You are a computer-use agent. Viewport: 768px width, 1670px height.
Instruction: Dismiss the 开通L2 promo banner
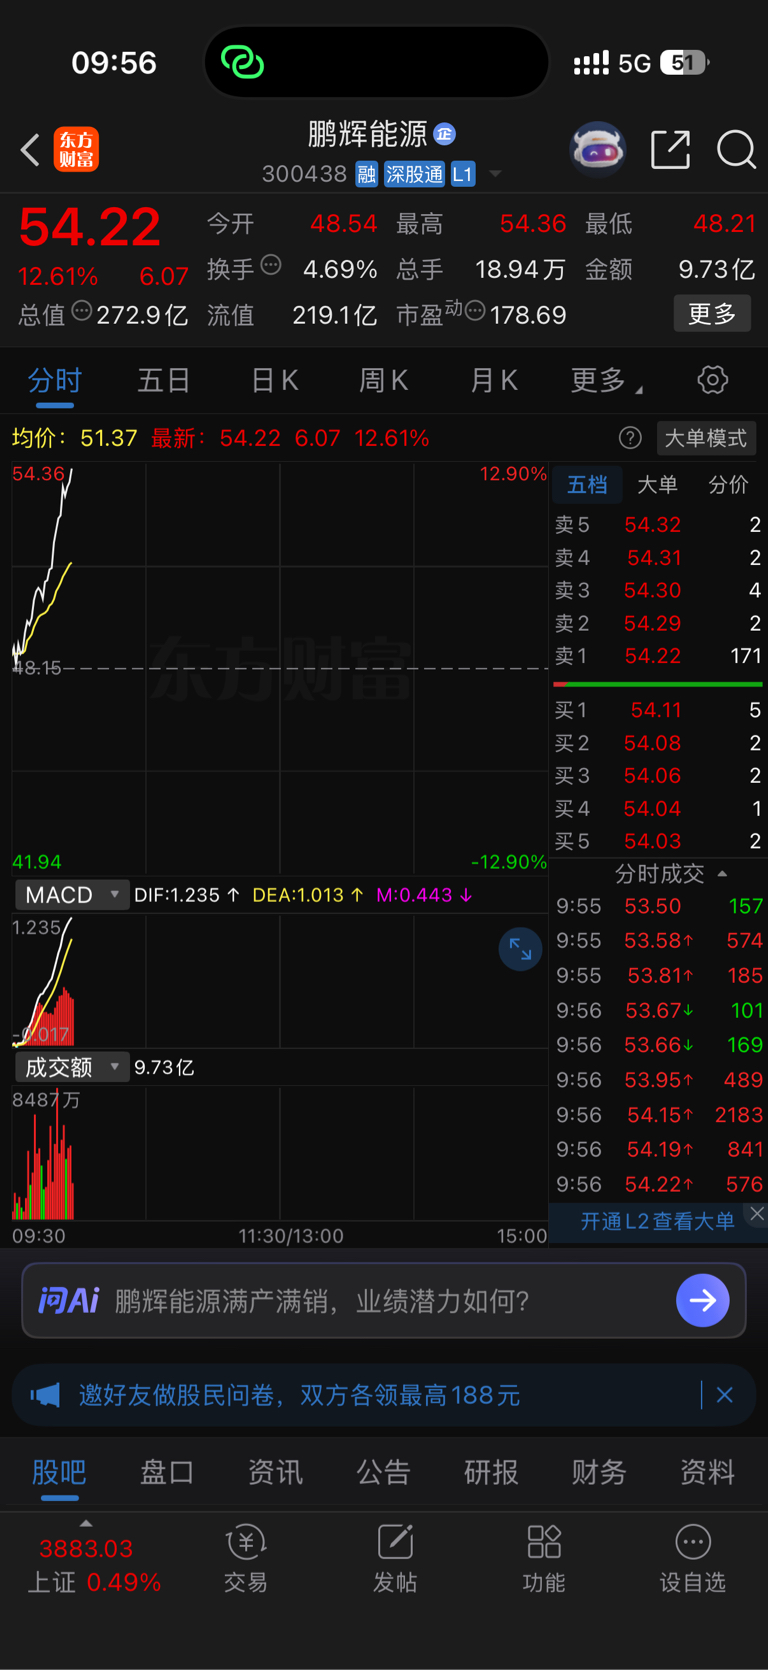(757, 1213)
